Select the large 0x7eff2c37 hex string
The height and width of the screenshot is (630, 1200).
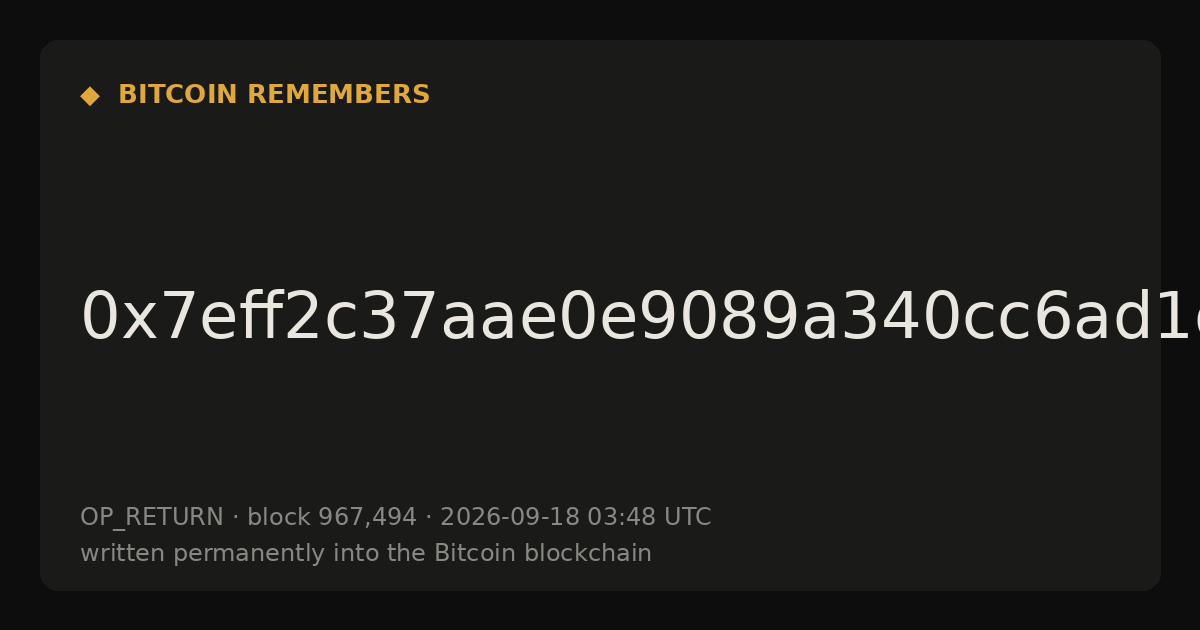(x=640, y=317)
